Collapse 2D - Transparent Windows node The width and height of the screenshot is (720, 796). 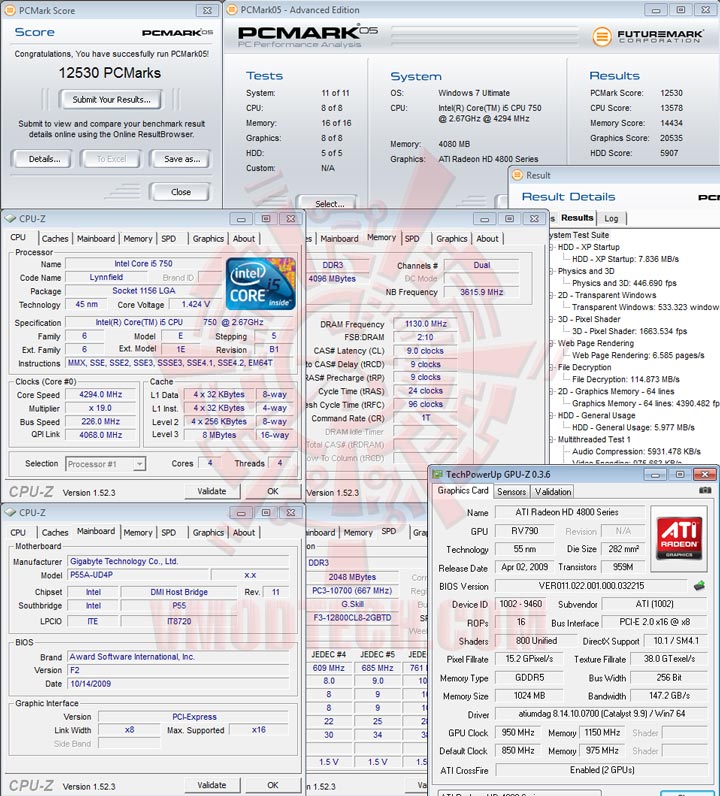pyautogui.click(x=551, y=295)
